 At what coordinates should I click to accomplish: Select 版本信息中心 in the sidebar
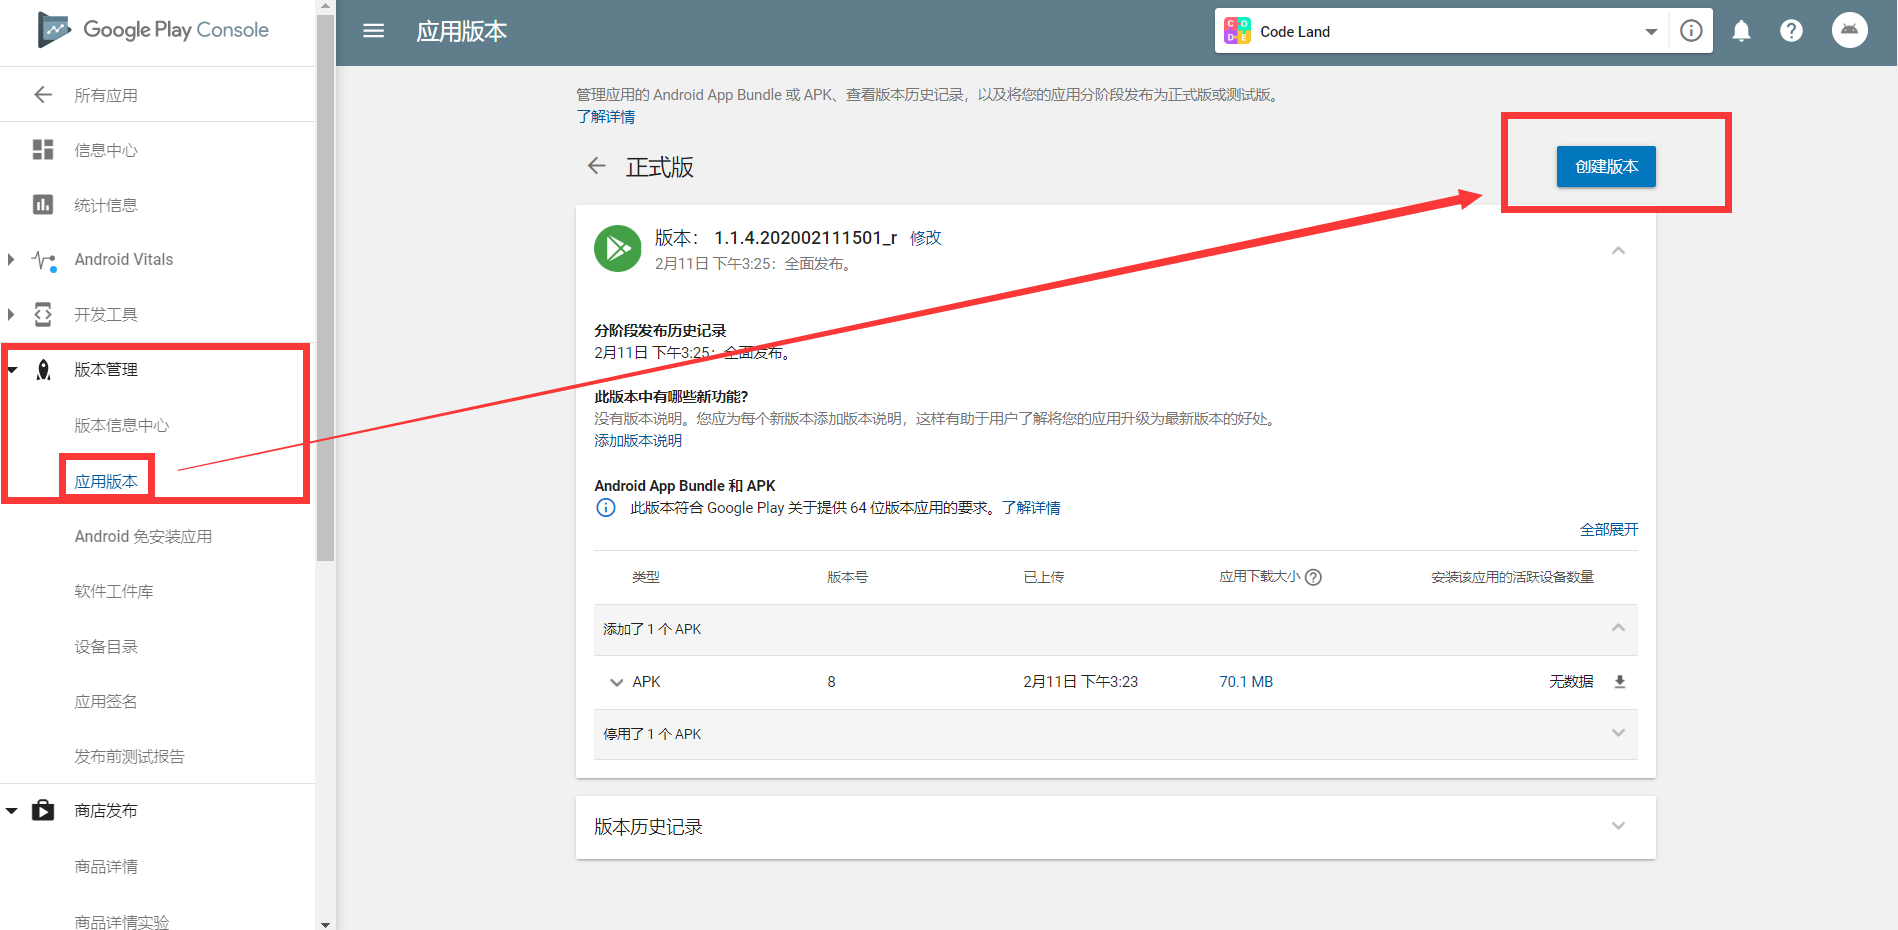[122, 425]
